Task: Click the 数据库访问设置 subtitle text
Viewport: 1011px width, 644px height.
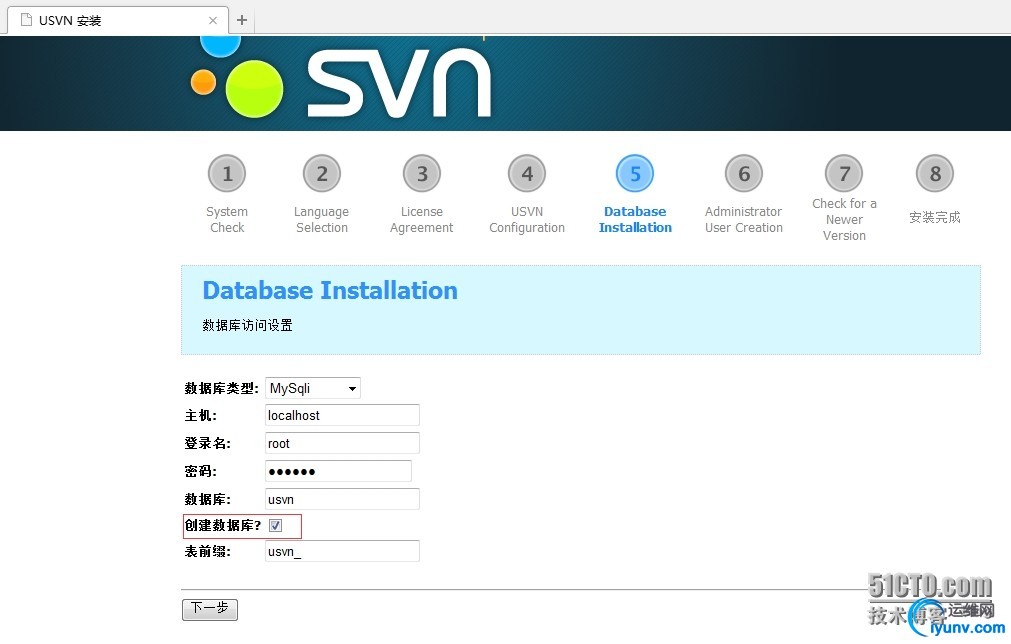Action: click(x=248, y=326)
